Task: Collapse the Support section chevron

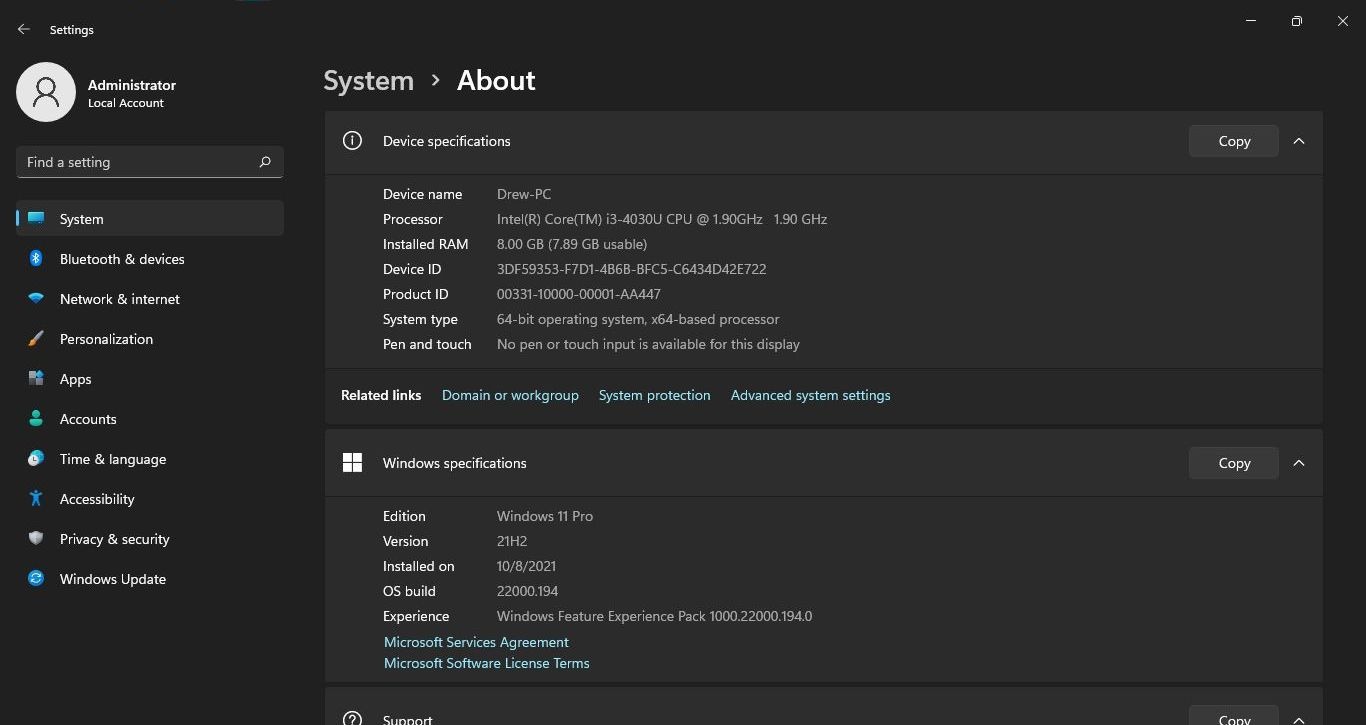Action: point(1299,718)
